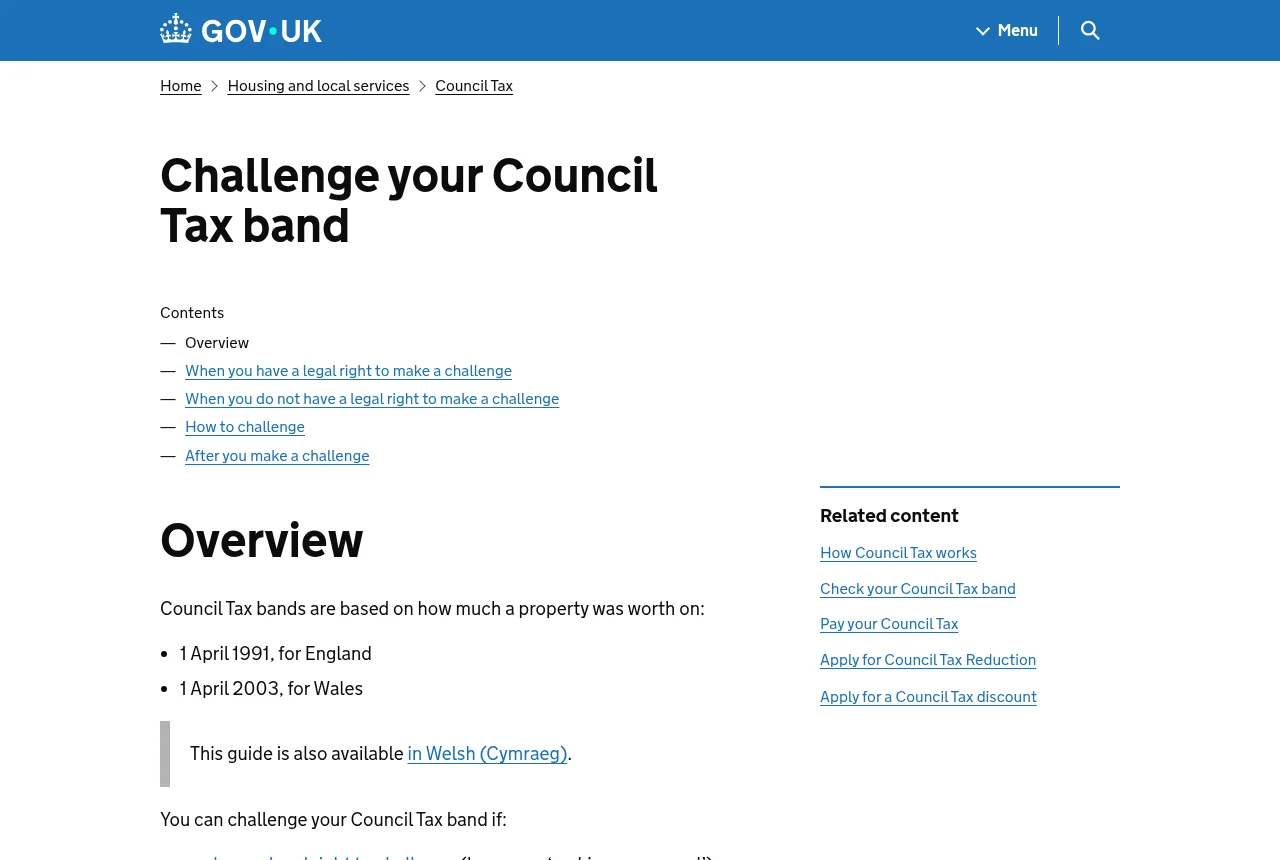This screenshot has width=1280, height=860.
Task: Jump to 'When you do not have a legal right' section
Action: point(372,399)
